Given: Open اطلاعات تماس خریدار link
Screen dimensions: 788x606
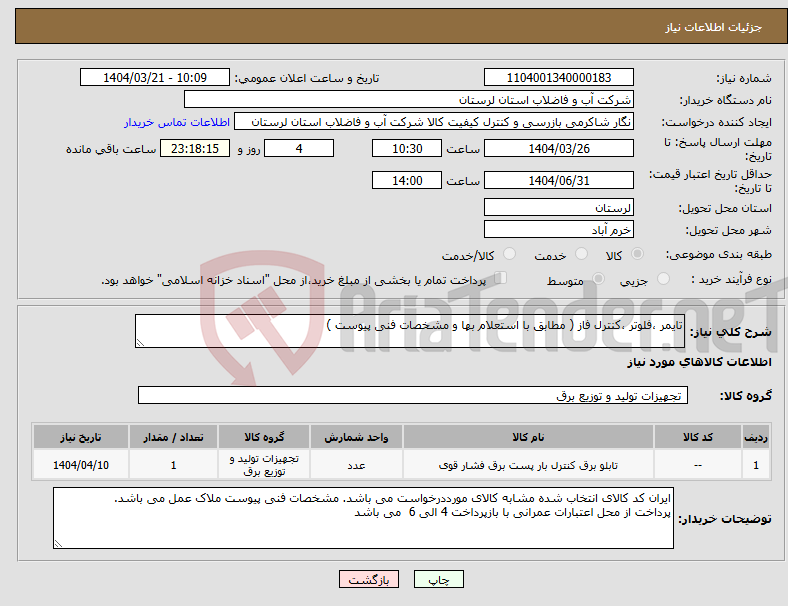Looking at the screenshot, I should click(177, 122).
